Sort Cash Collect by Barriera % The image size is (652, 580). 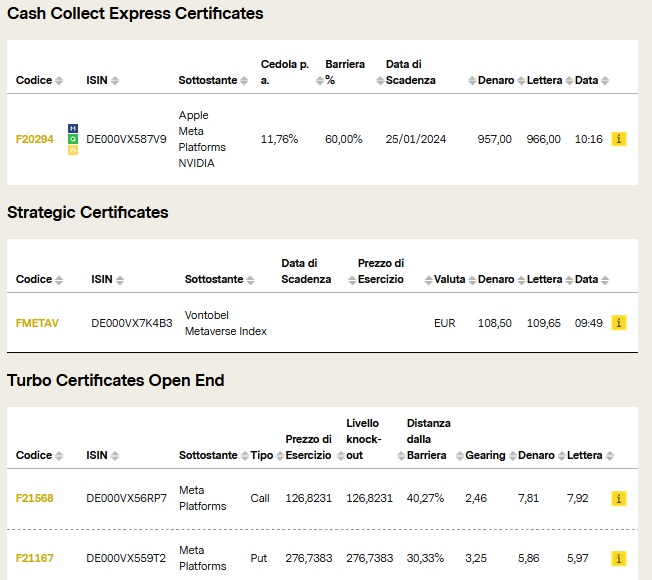[x=380, y=81]
